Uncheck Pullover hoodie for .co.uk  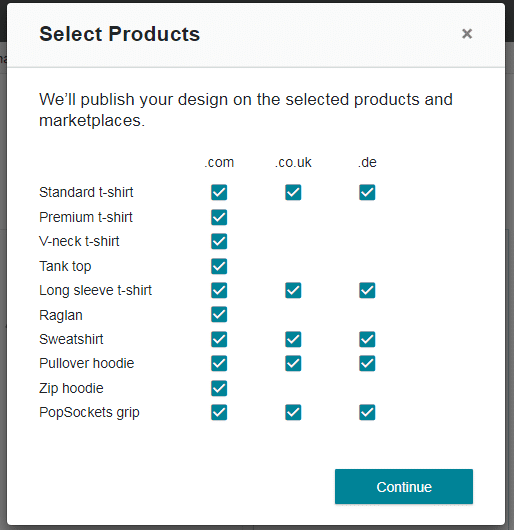293,363
